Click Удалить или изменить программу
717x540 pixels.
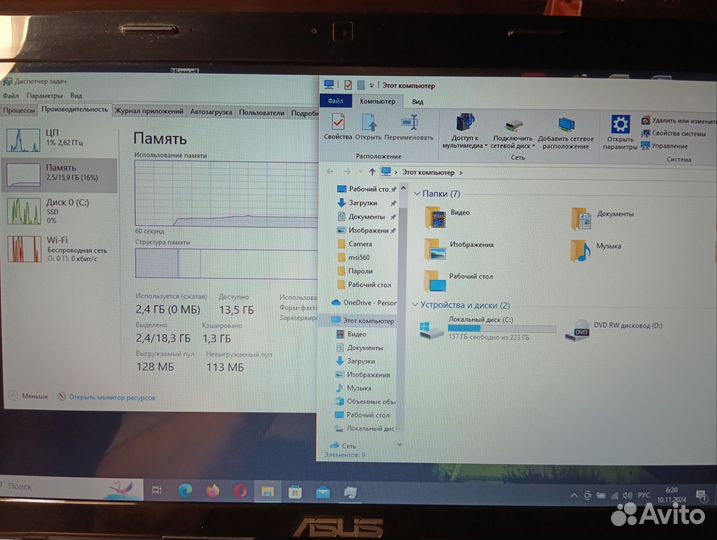[x=679, y=121]
